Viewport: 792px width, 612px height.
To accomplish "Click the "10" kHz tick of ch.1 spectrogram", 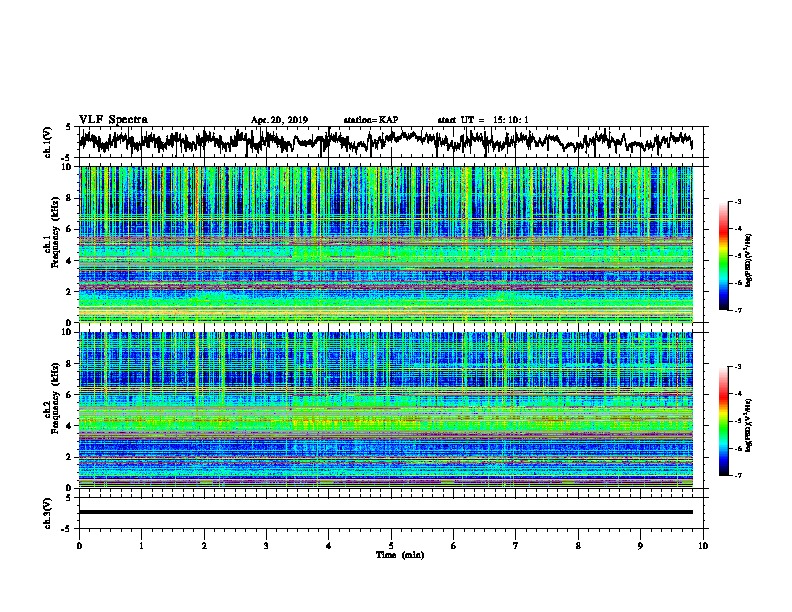I will click(66, 167).
